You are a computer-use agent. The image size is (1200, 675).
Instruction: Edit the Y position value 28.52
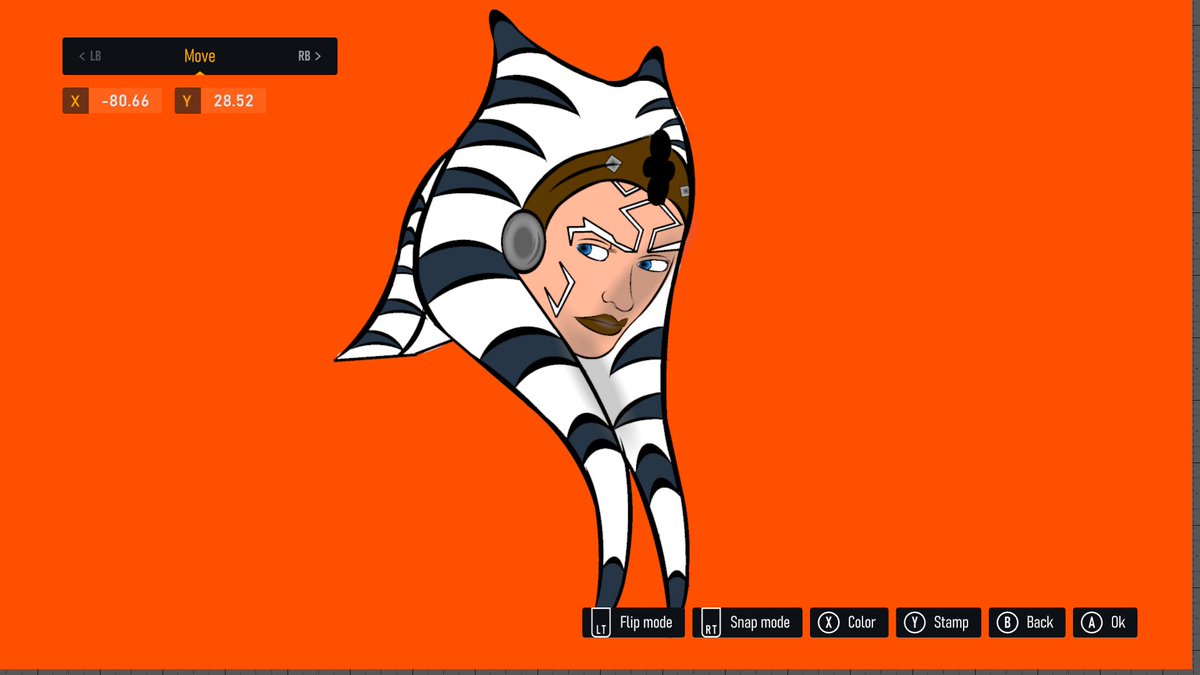point(233,101)
